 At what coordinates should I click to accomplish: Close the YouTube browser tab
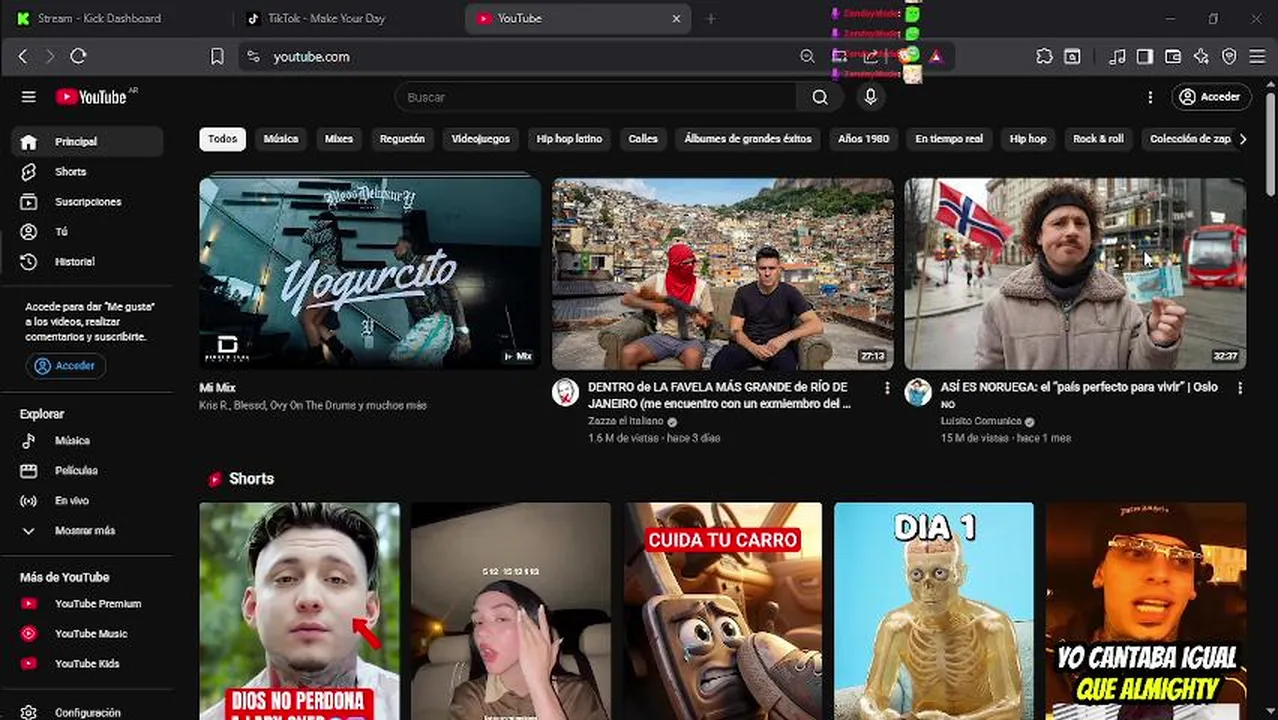coord(676,18)
